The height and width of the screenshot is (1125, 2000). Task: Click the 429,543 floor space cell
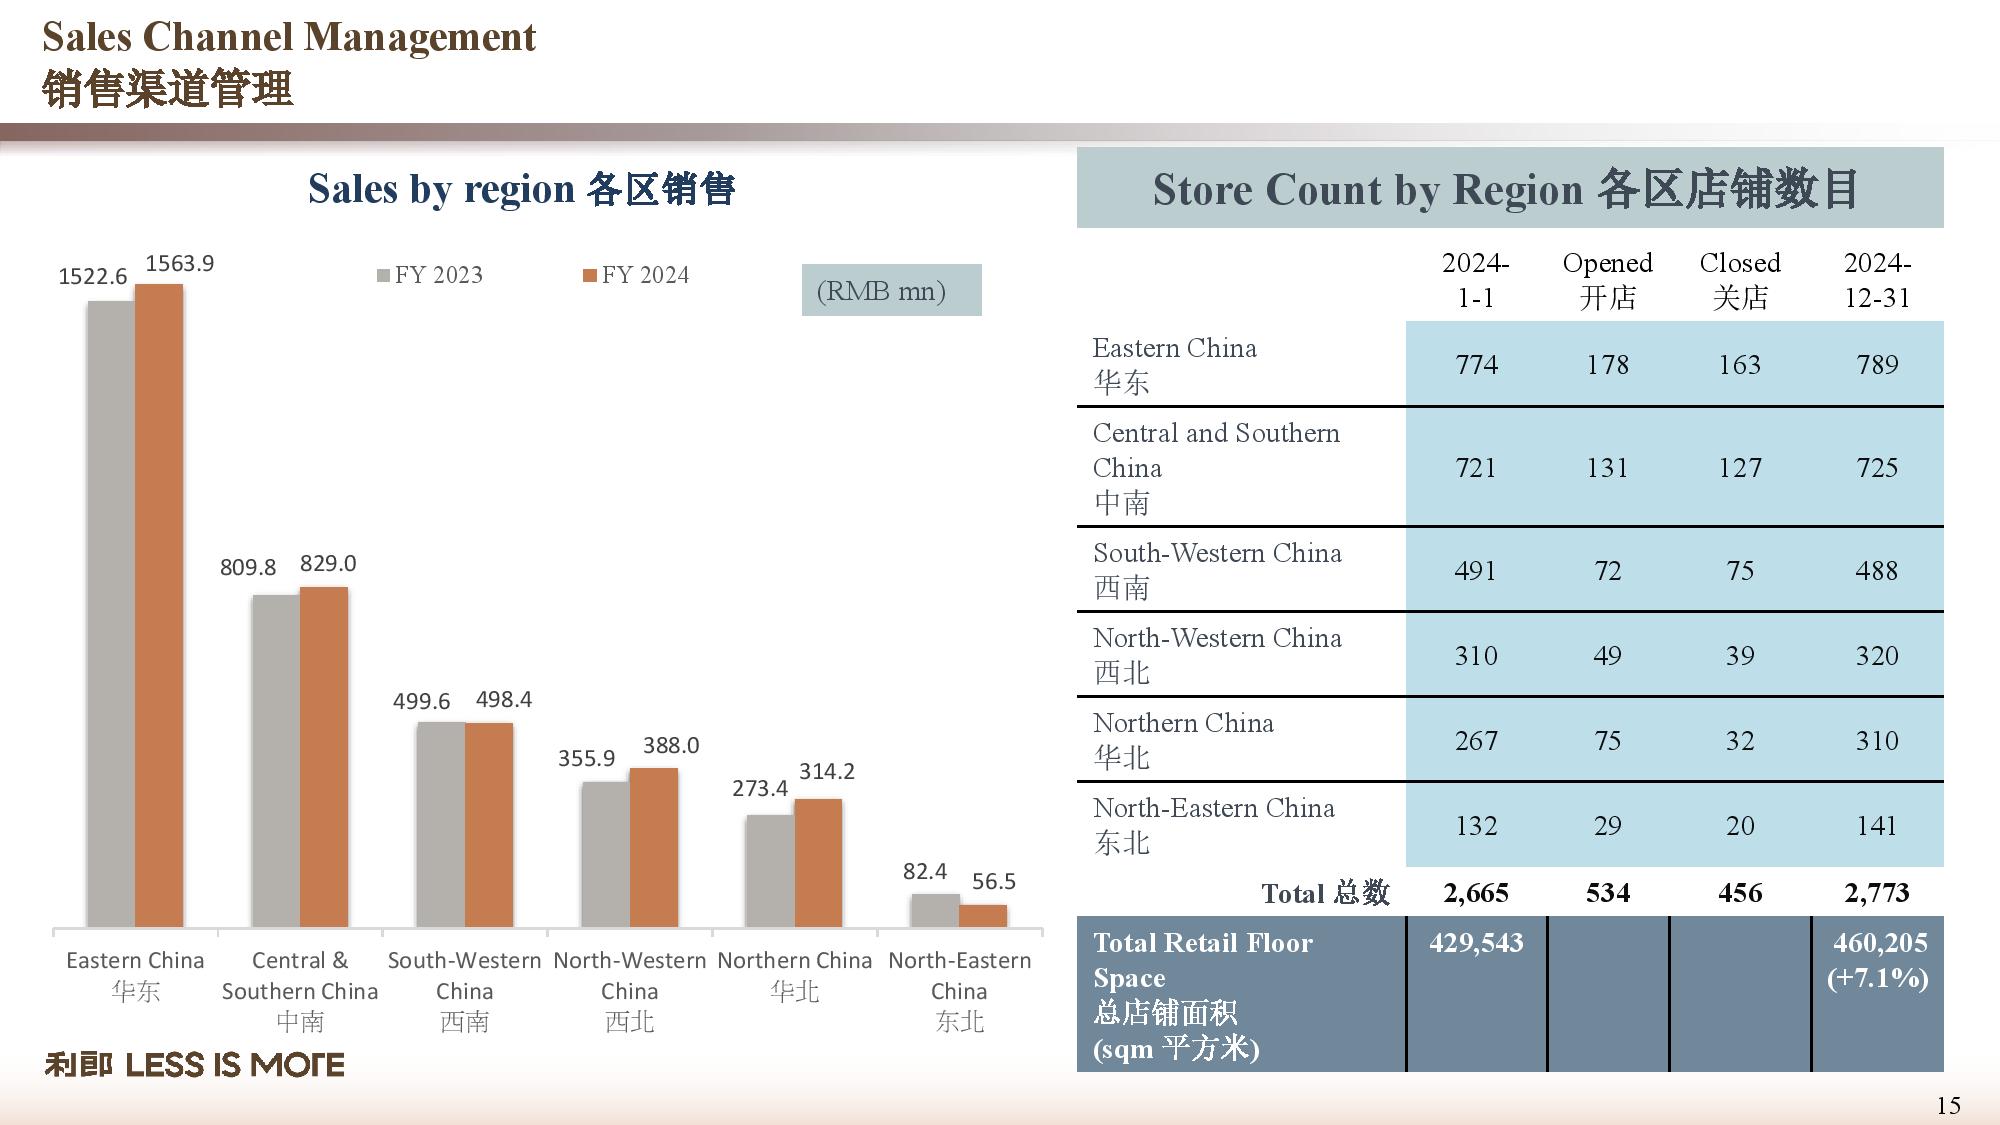point(1476,943)
